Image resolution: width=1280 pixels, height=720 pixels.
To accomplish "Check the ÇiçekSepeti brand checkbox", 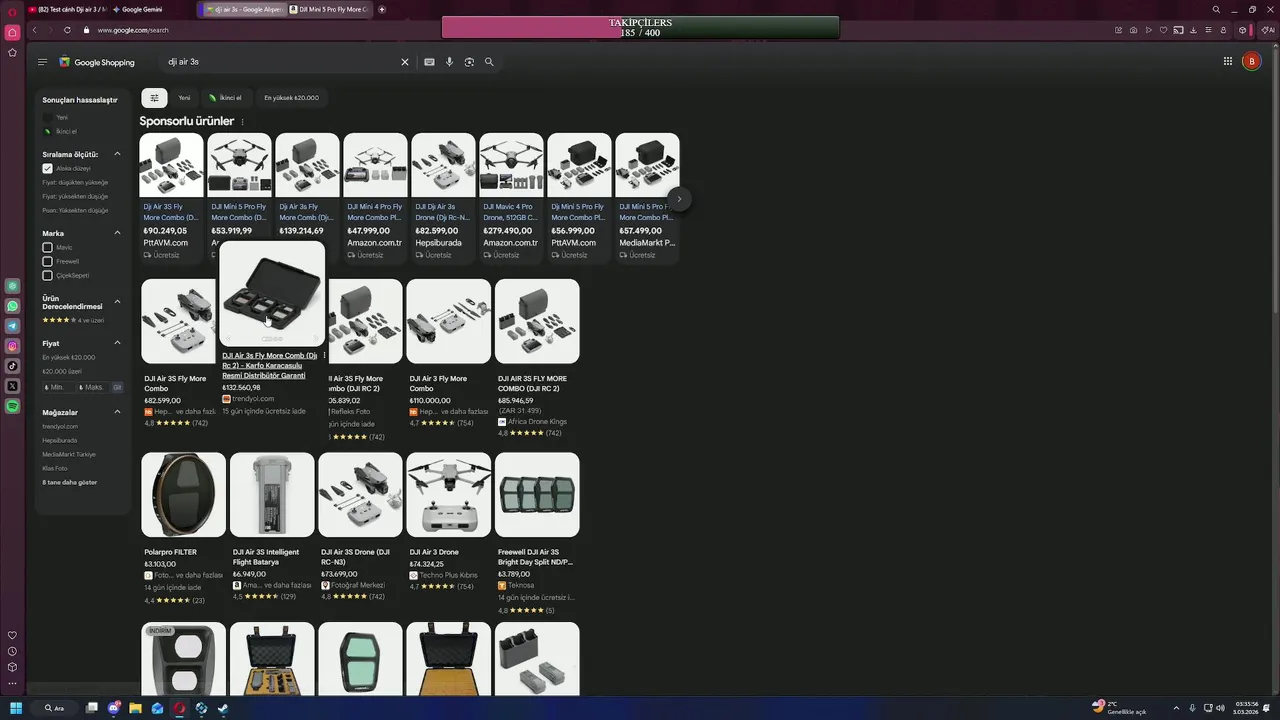I will (47, 275).
